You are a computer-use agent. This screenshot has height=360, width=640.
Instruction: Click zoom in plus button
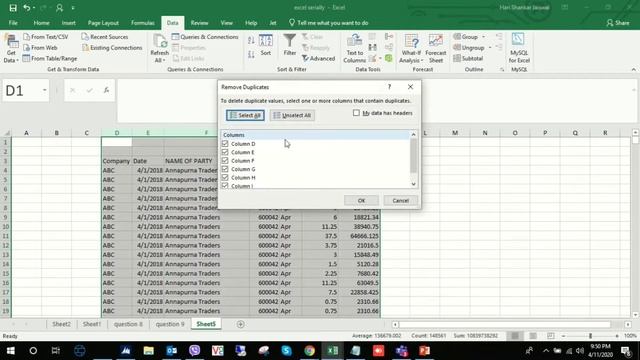617,336
